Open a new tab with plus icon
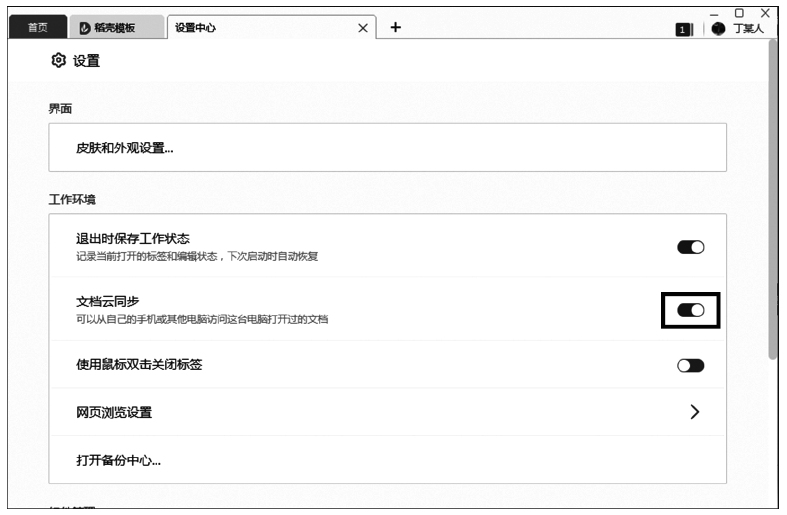The width and height of the screenshot is (787, 515). click(395, 27)
